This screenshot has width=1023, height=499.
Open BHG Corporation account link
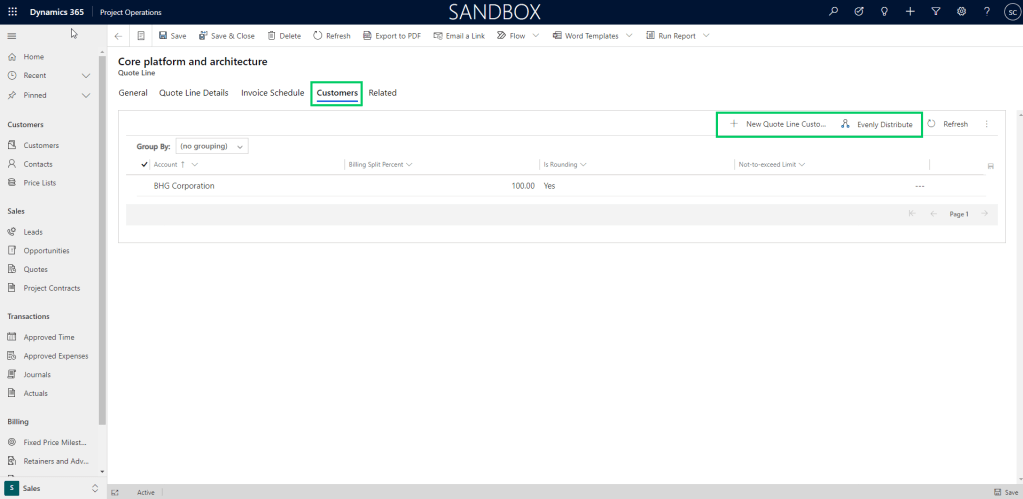184,186
